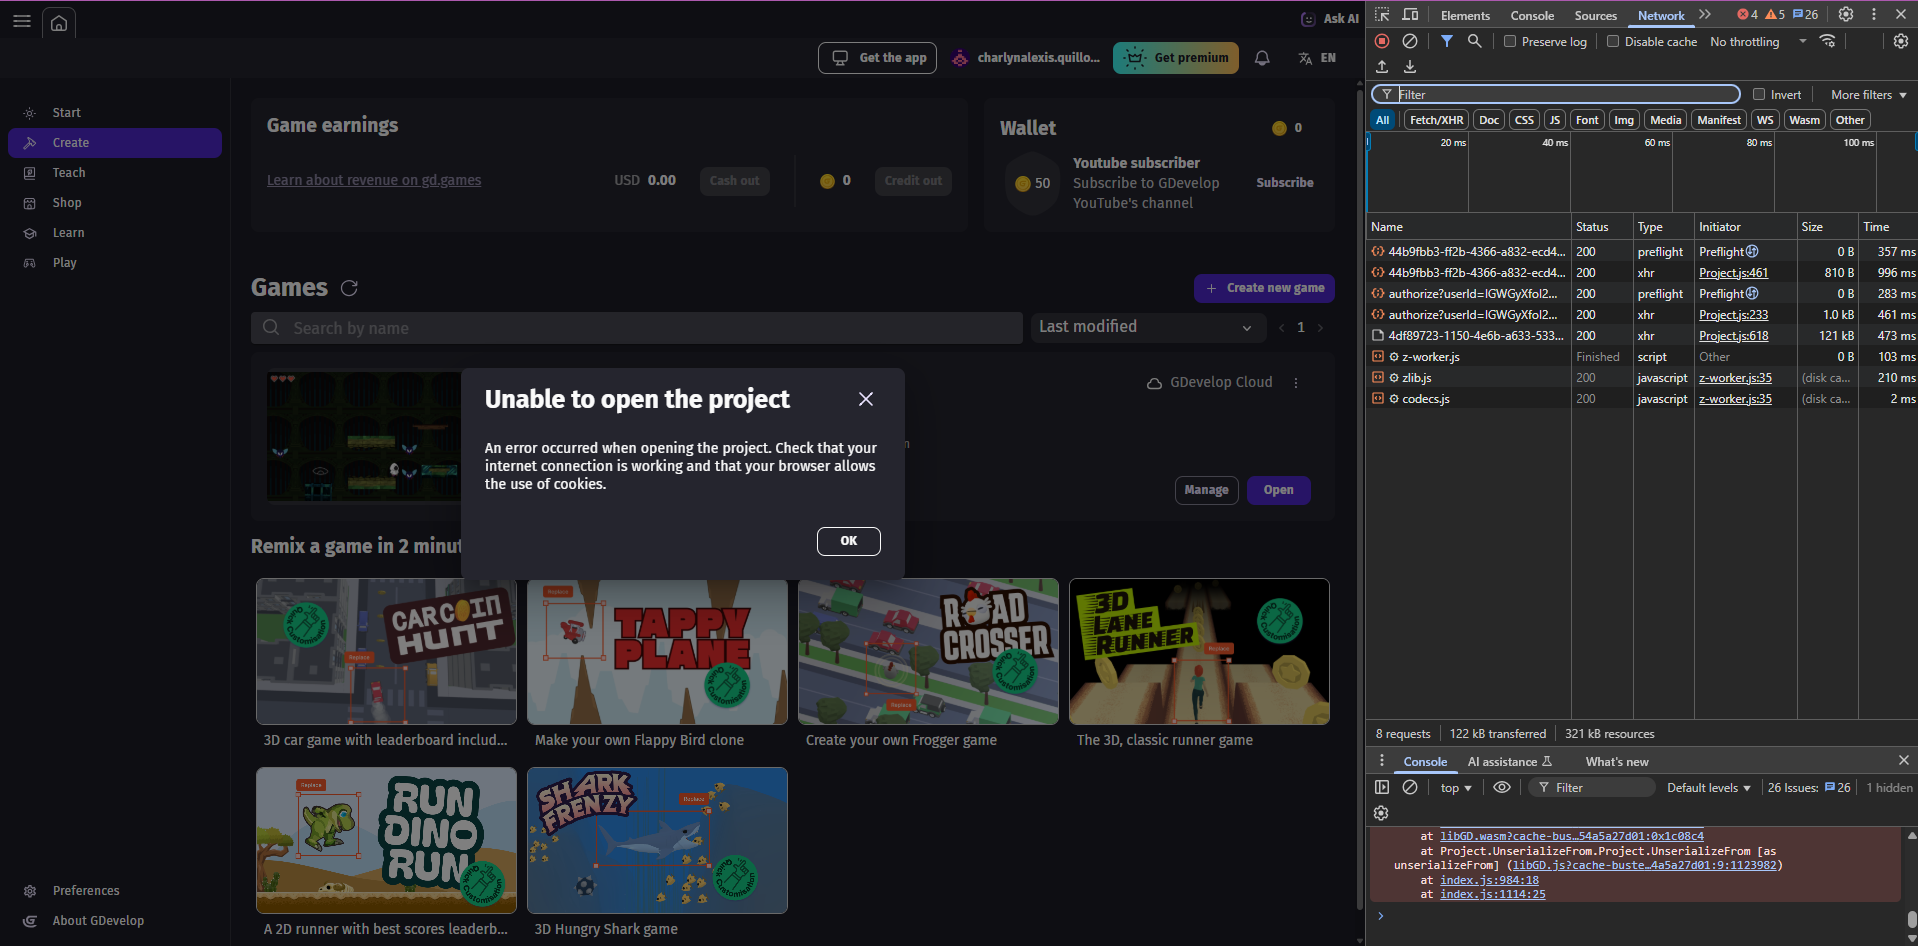This screenshot has width=1918, height=946.
Task: Open No throttling dropdown
Action: [x=1758, y=41]
